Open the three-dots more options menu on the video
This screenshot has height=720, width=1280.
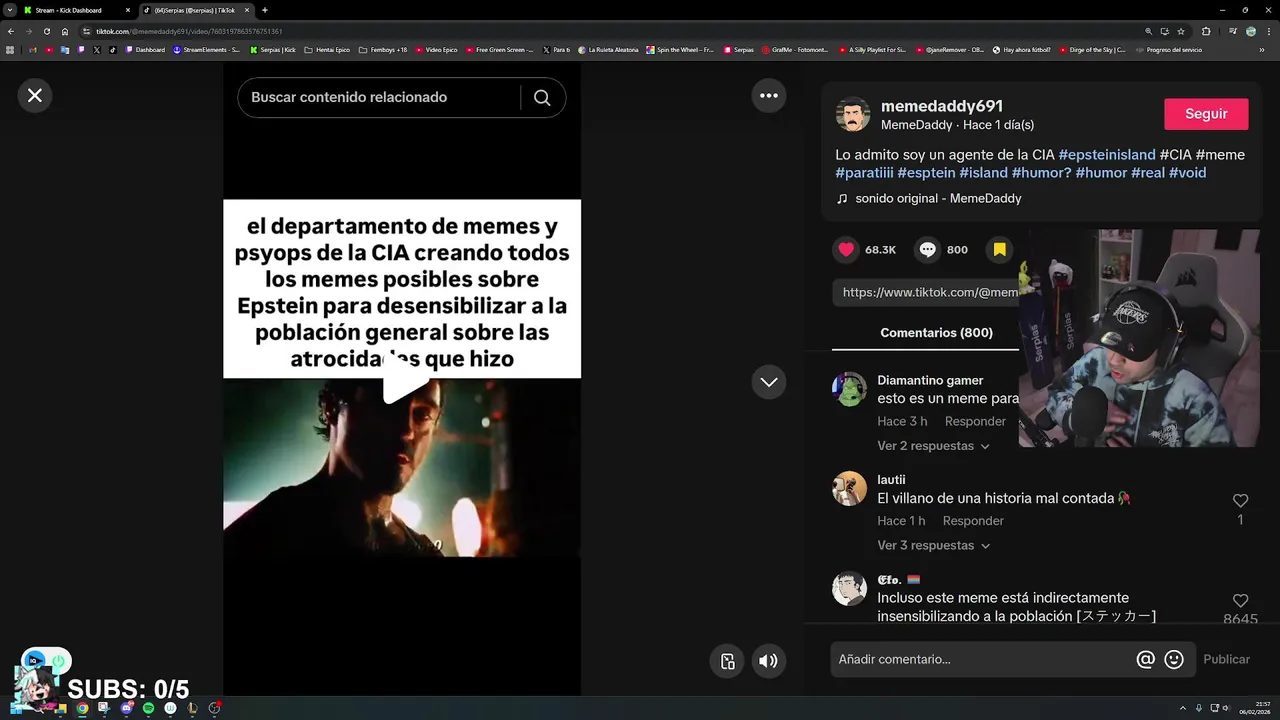click(x=769, y=96)
